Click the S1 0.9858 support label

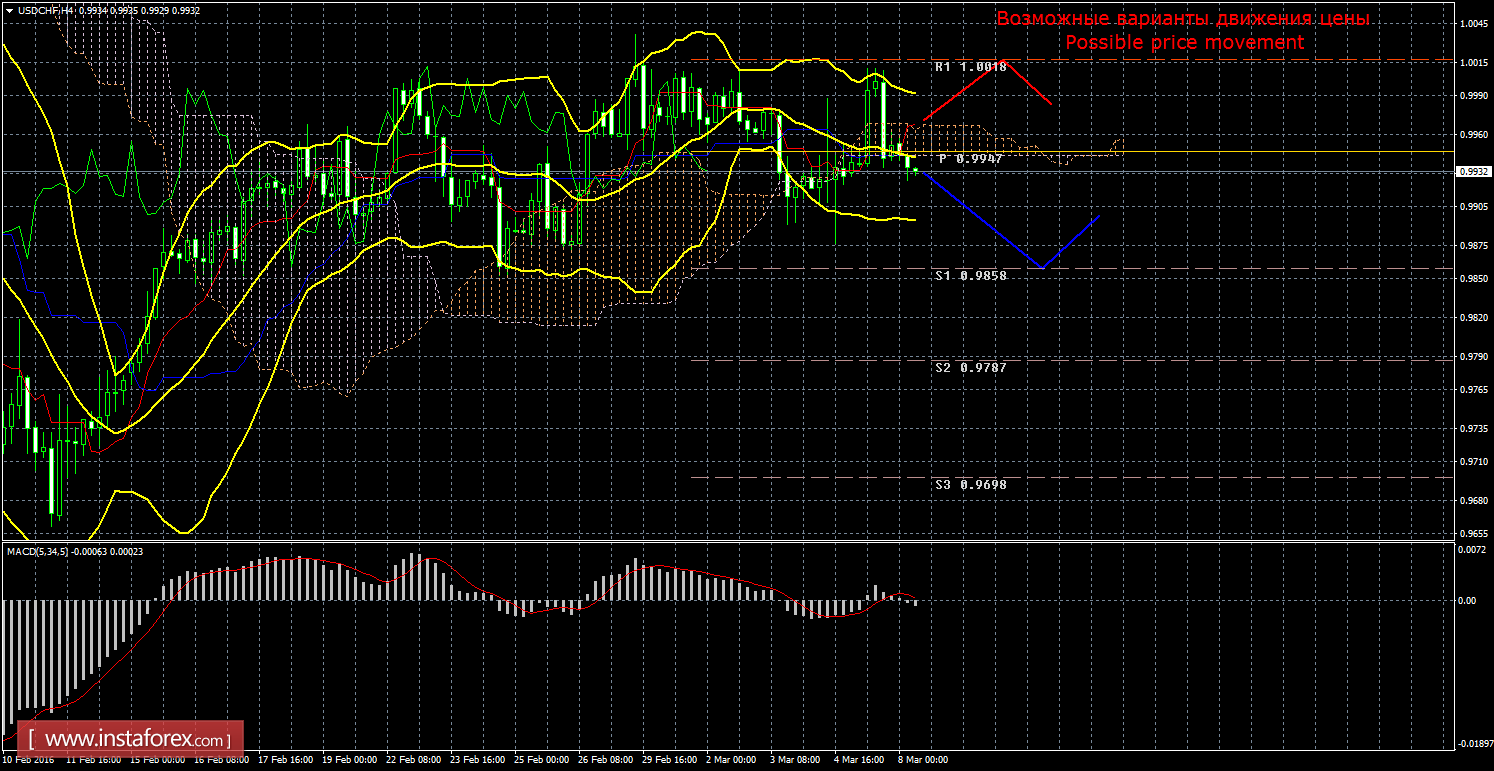pos(970,274)
